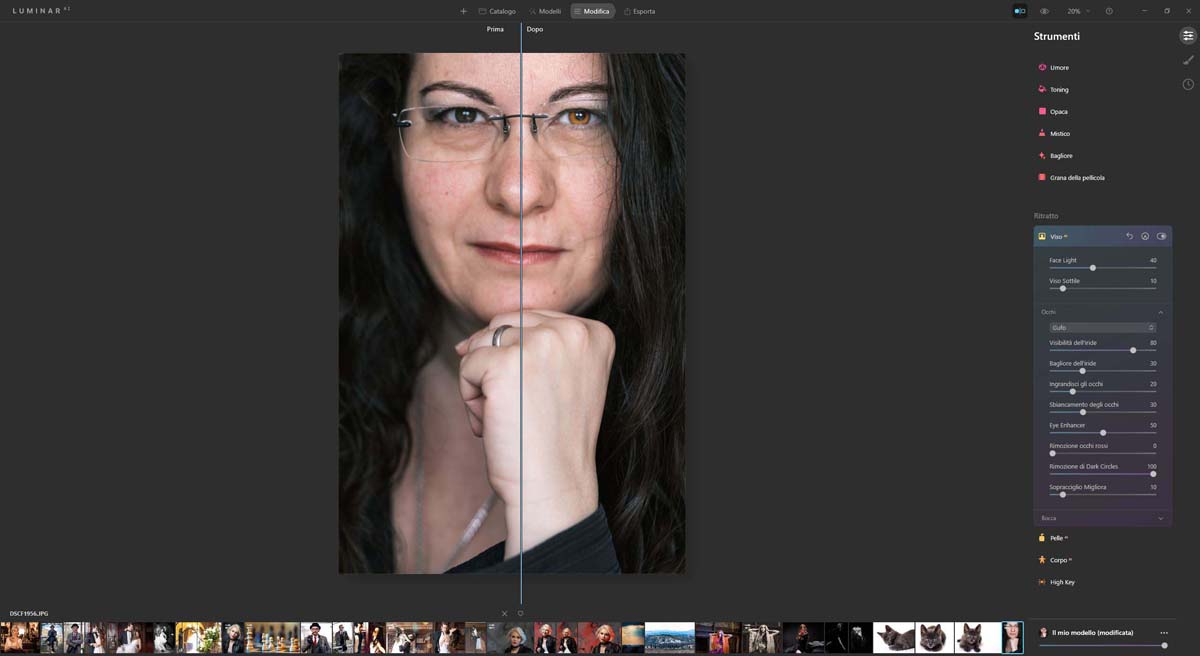Open the Strumenti sliders panel icon
Screen dimensions: 1200x656
[x=1188, y=36]
